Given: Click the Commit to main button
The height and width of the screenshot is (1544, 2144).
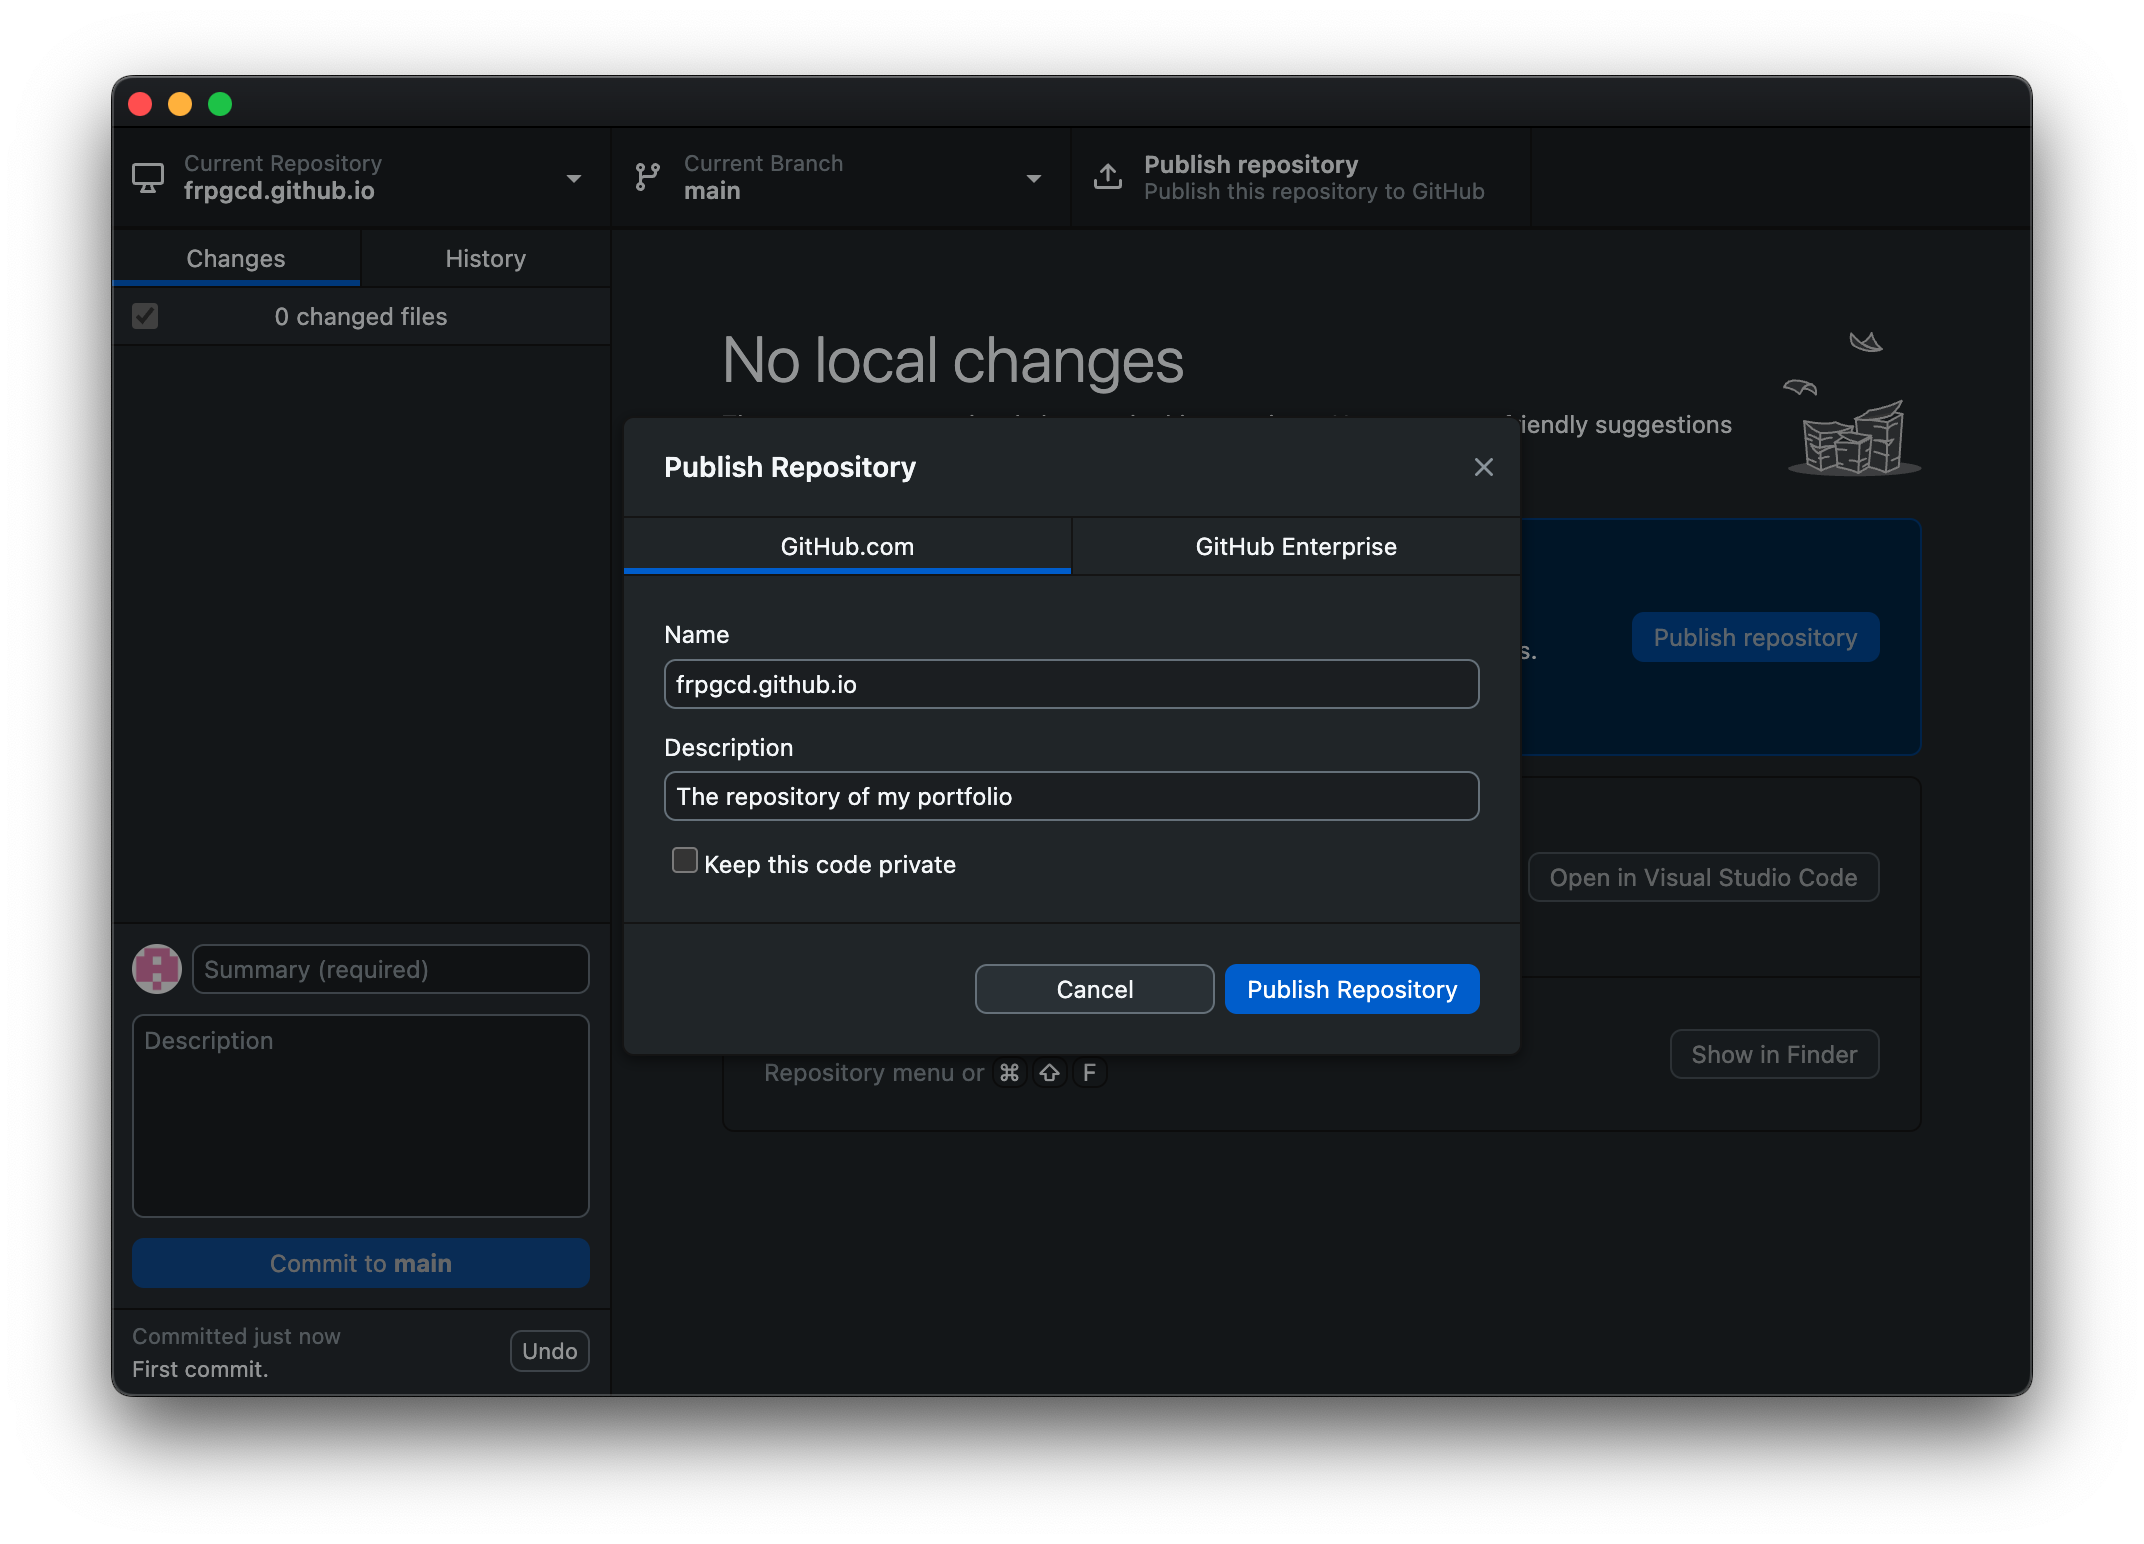Looking at the screenshot, I should click(x=361, y=1263).
